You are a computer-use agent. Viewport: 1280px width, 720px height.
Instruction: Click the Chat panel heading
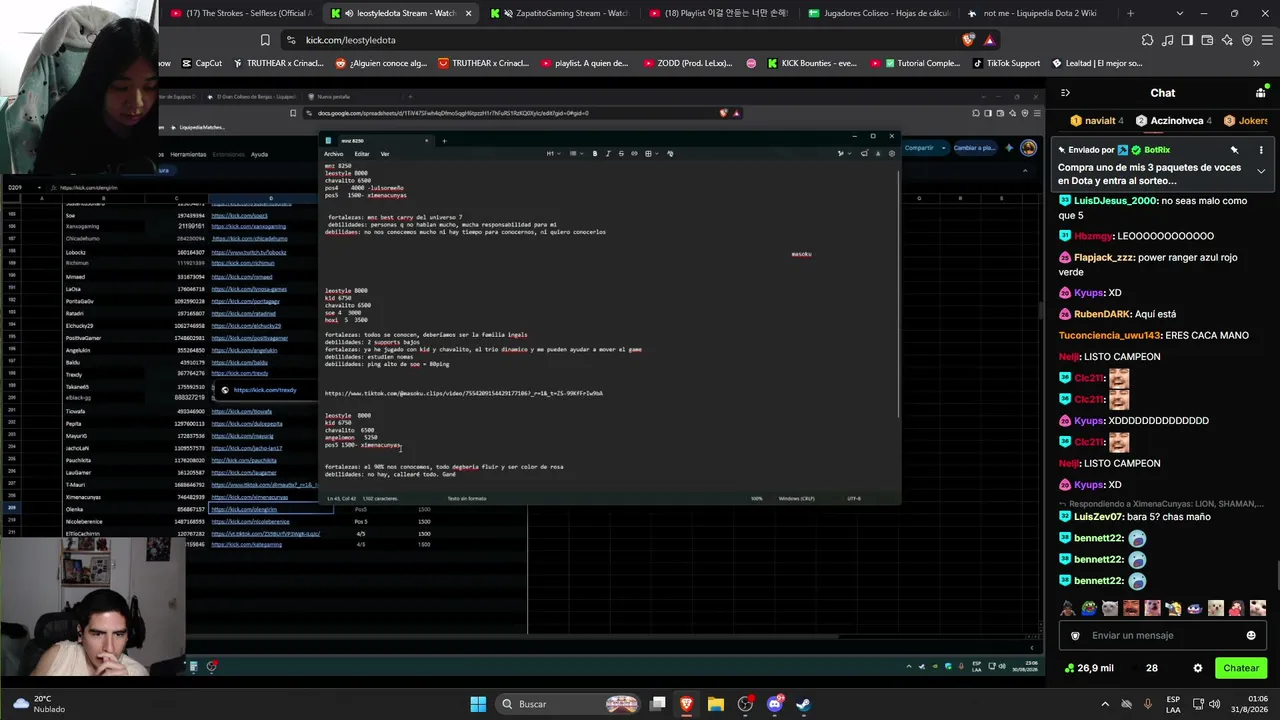point(1163,93)
